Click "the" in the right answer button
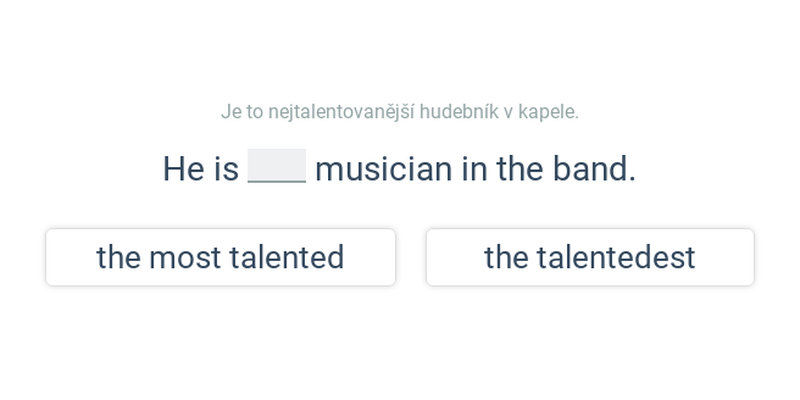Screen dimensions: 800x400 (506, 257)
